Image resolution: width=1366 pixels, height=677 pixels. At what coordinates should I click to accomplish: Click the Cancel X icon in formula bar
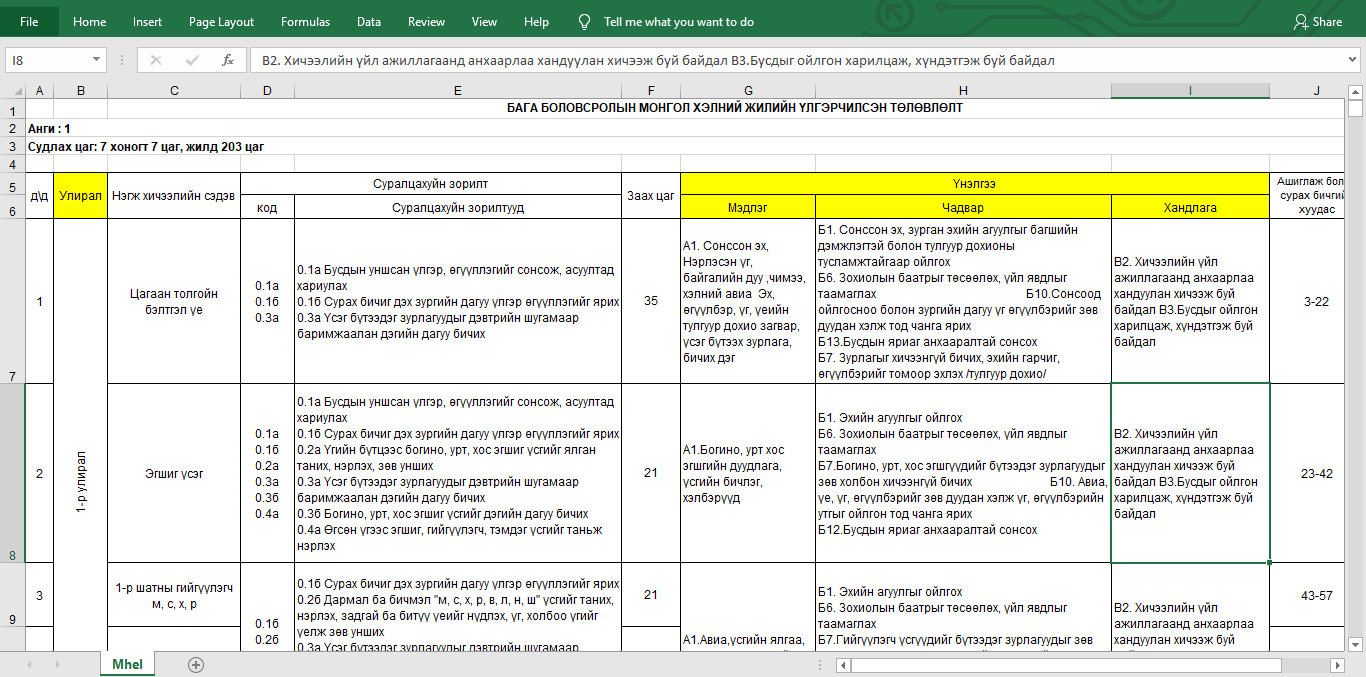pos(156,60)
